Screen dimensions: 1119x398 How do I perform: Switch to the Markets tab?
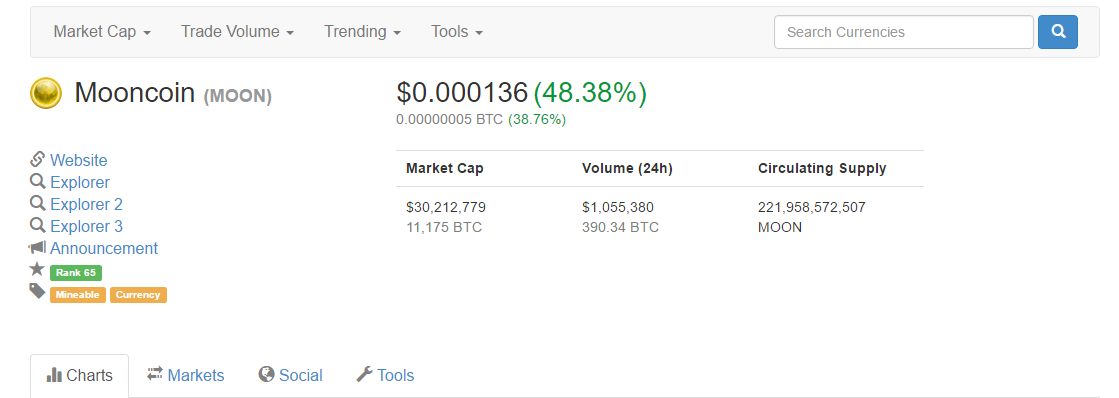tap(186, 375)
